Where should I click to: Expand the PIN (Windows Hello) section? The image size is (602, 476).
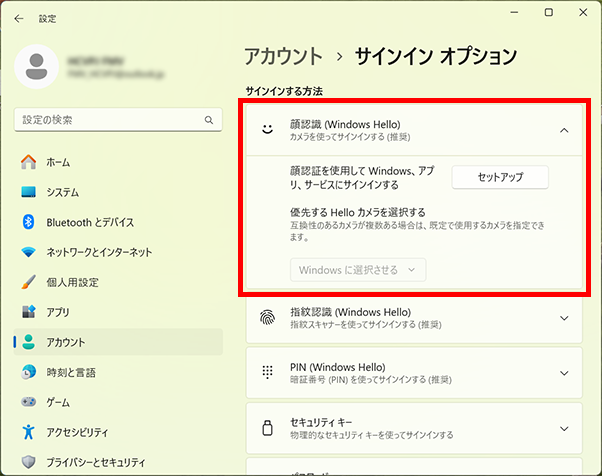(x=564, y=373)
